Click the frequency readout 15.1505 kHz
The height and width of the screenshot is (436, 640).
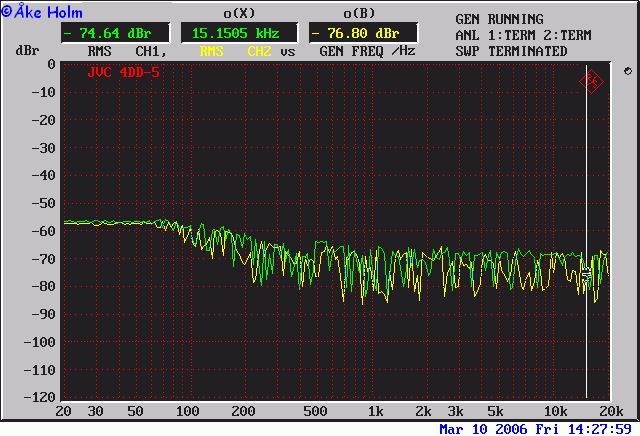pyautogui.click(x=239, y=33)
